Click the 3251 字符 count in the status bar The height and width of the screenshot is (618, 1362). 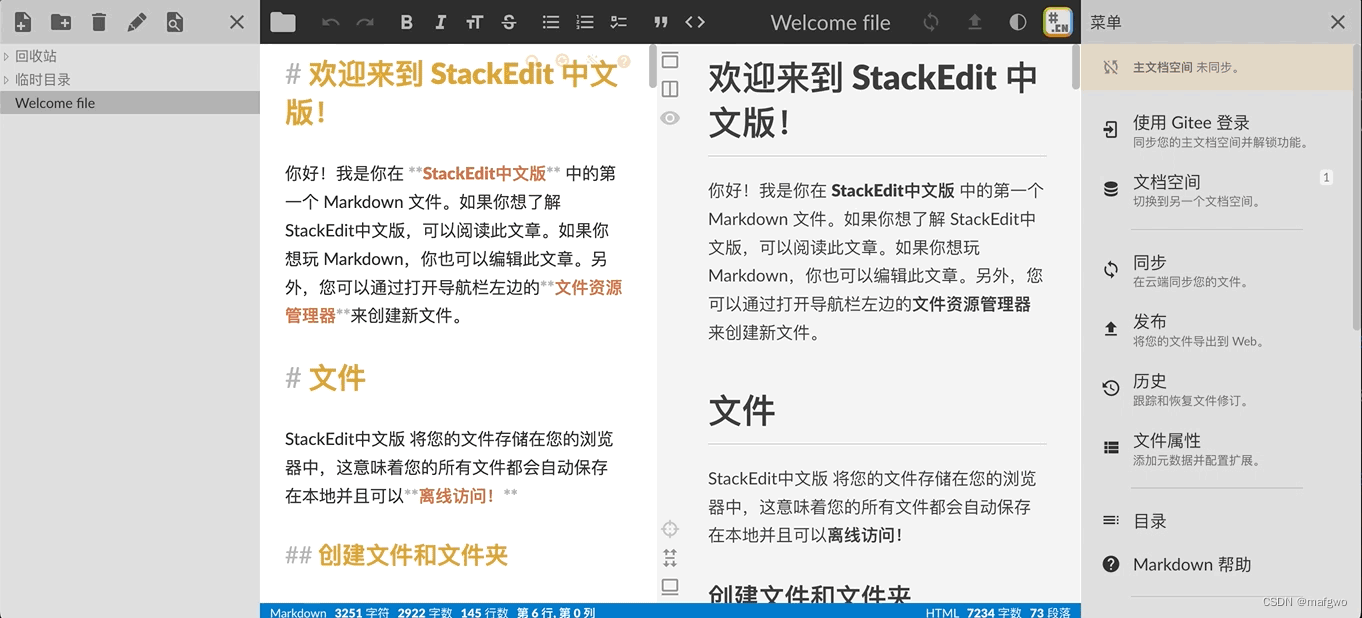pos(362,612)
